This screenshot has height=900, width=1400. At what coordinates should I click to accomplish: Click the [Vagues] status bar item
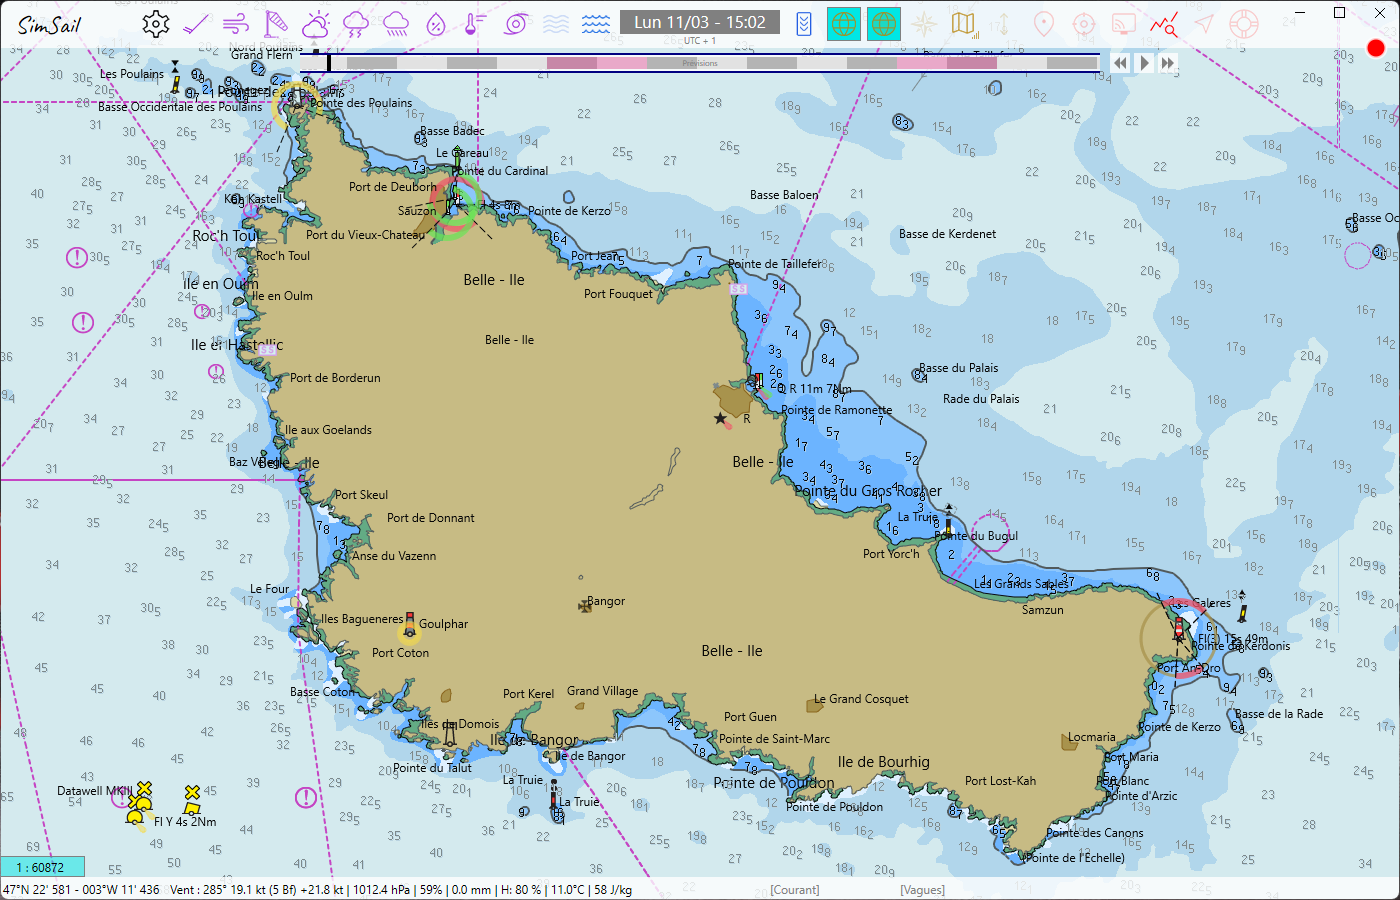pos(922,890)
